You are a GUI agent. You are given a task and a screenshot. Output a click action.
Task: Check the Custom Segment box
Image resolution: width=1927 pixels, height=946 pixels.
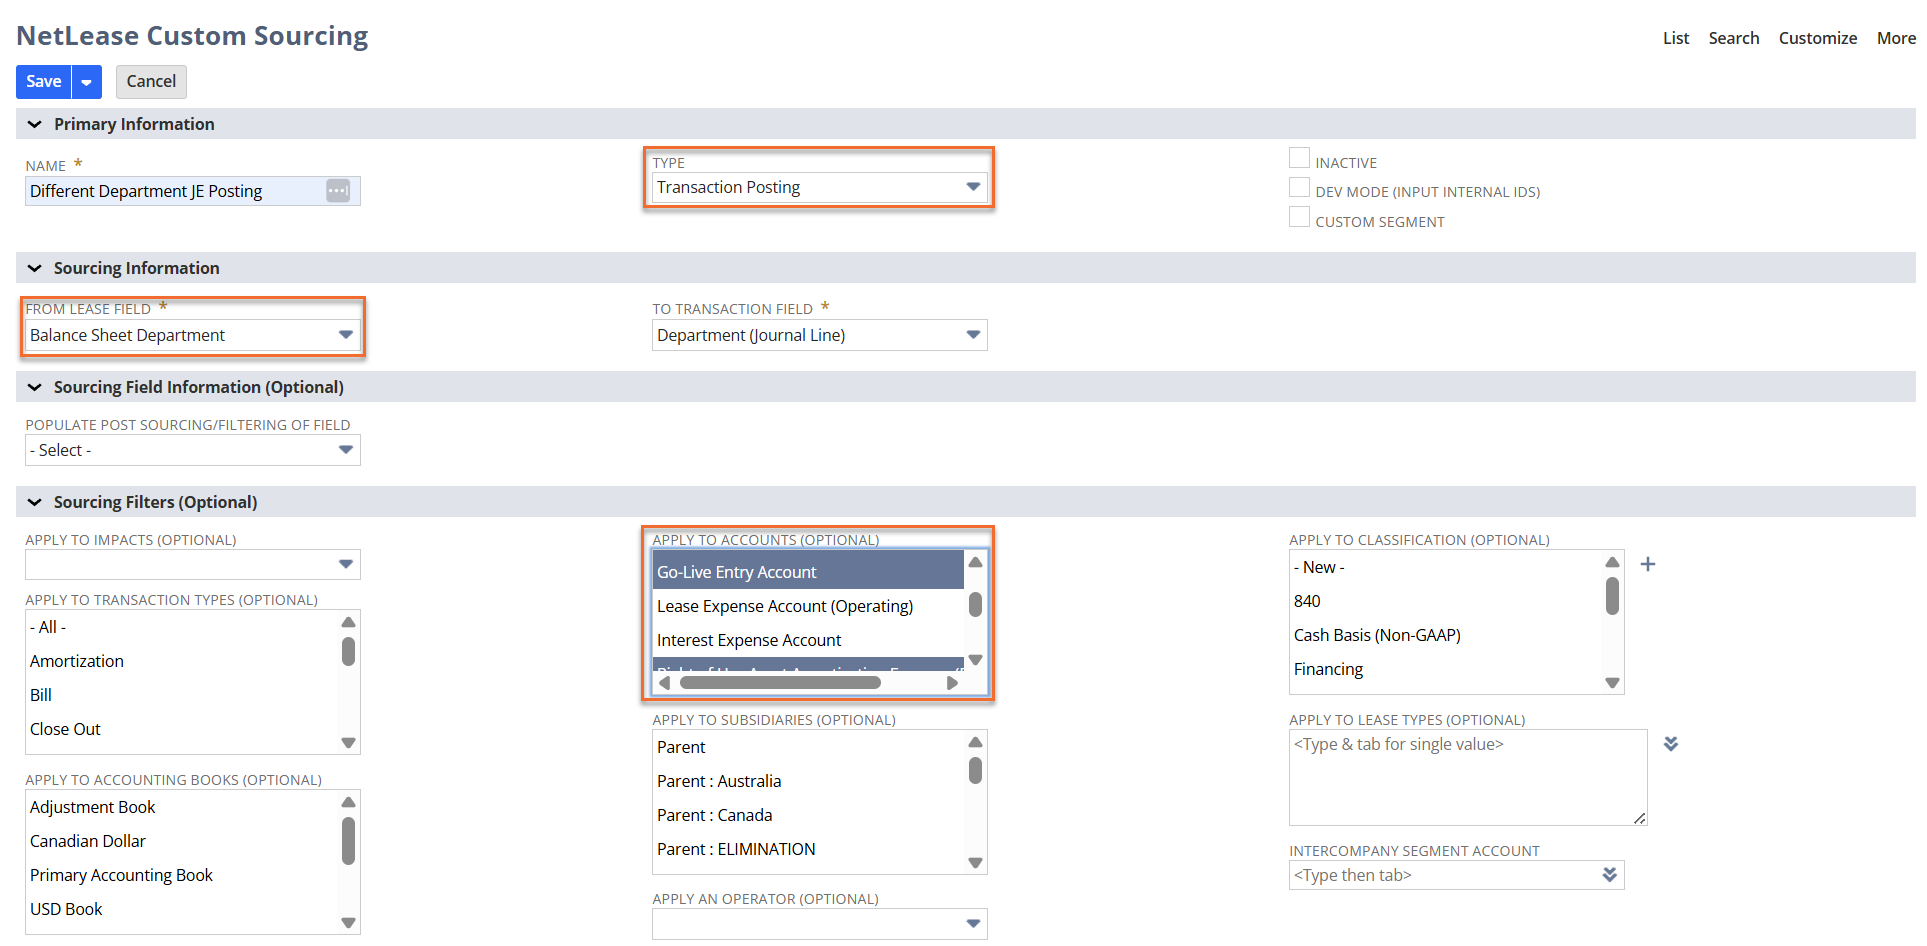[1299, 217]
